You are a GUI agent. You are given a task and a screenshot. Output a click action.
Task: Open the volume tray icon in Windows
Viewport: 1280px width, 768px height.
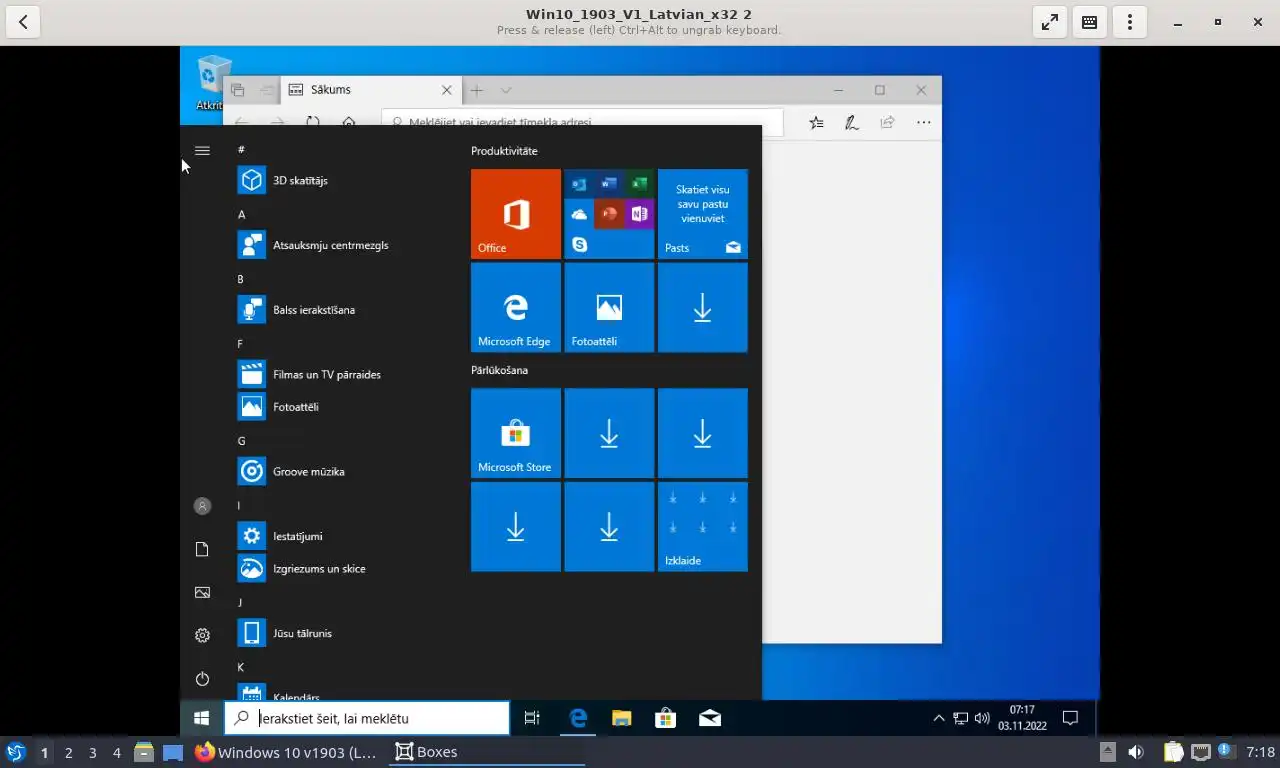982,718
